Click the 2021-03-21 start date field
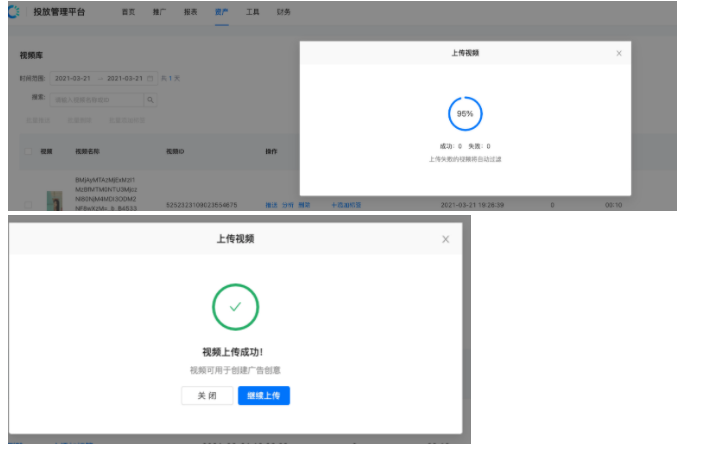Viewport: 719px width, 449px height. 73,78
